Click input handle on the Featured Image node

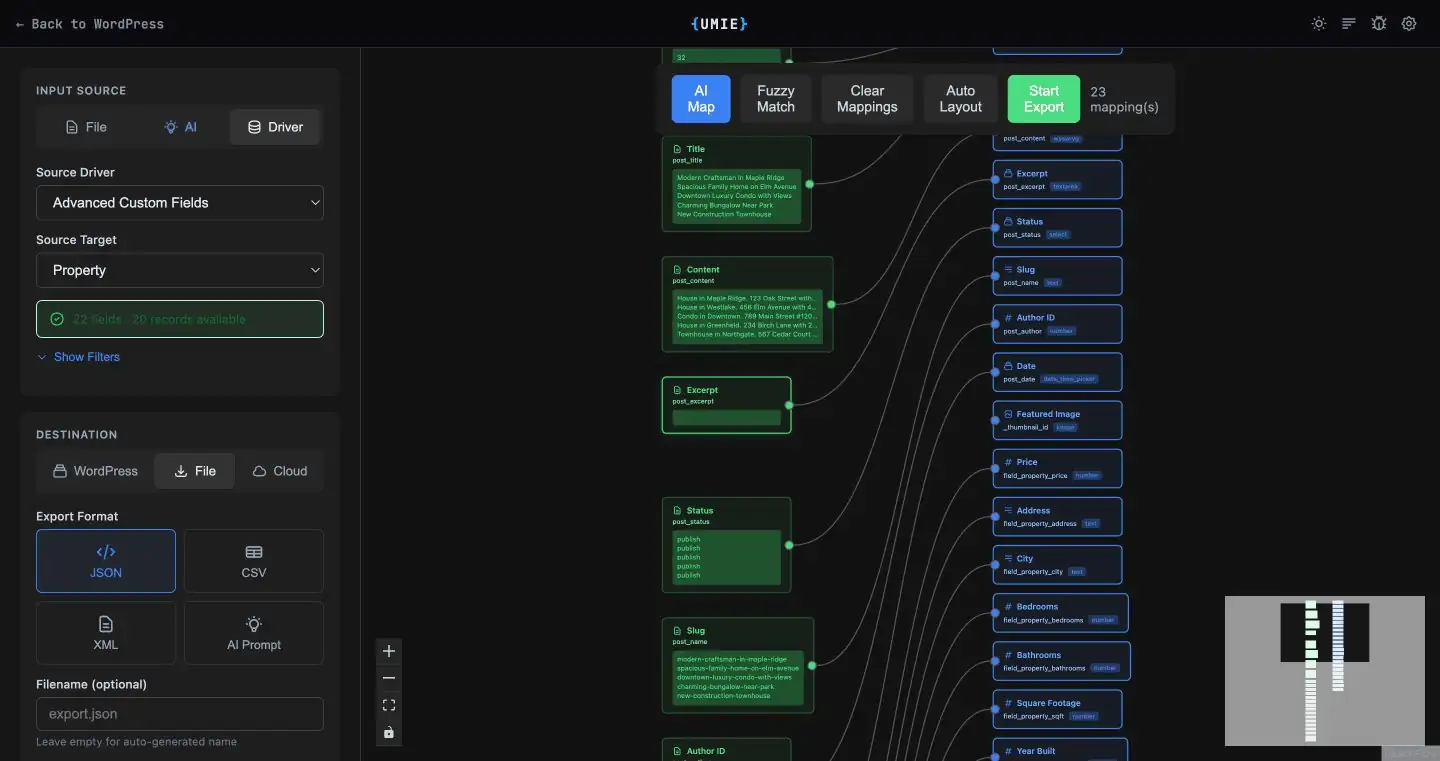coord(994,420)
